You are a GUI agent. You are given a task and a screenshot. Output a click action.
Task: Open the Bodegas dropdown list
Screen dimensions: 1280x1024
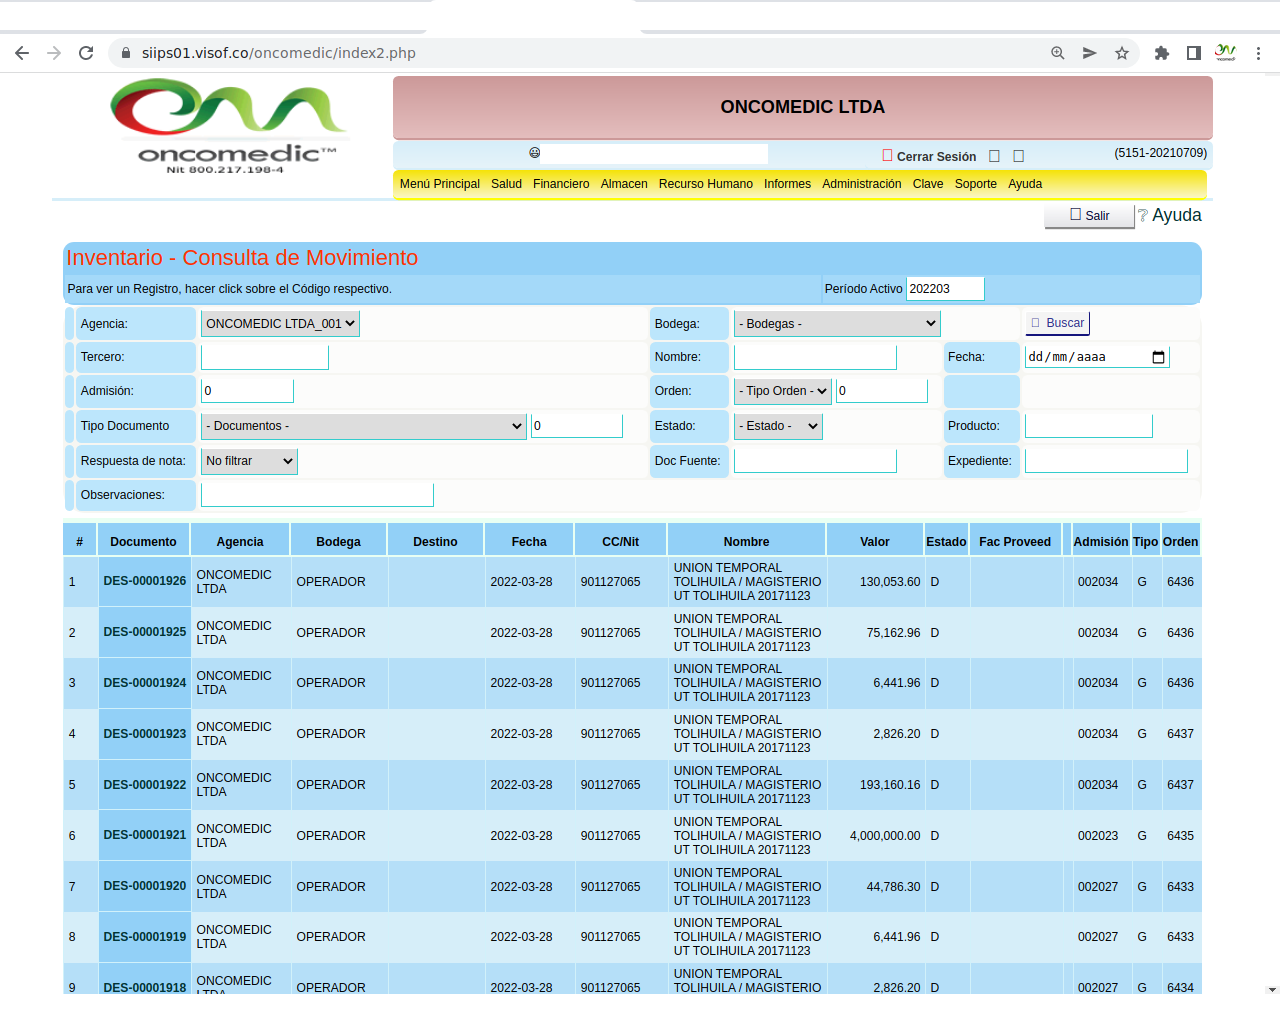click(x=837, y=324)
